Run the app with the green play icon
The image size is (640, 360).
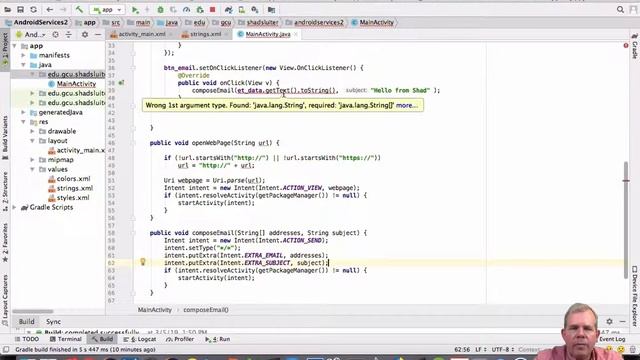[x=135, y=9]
